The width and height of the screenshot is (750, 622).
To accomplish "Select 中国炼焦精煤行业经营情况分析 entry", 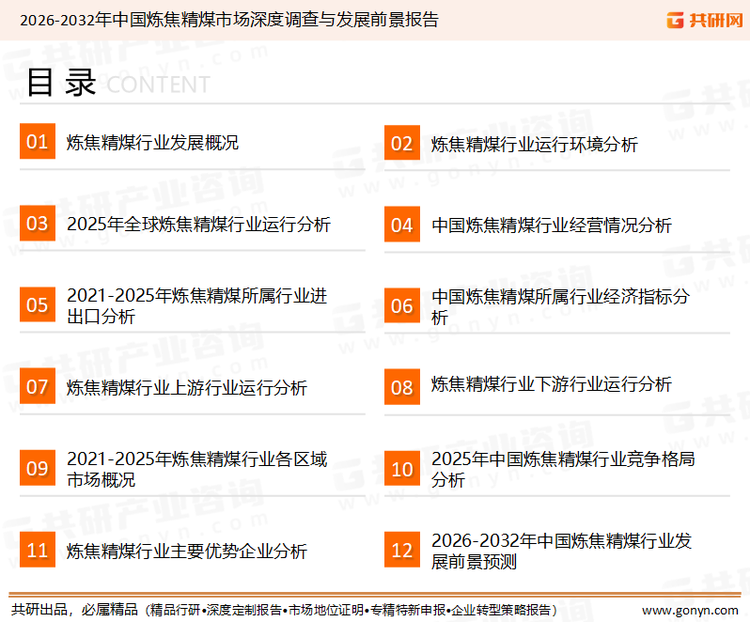I will pyautogui.click(x=551, y=224).
